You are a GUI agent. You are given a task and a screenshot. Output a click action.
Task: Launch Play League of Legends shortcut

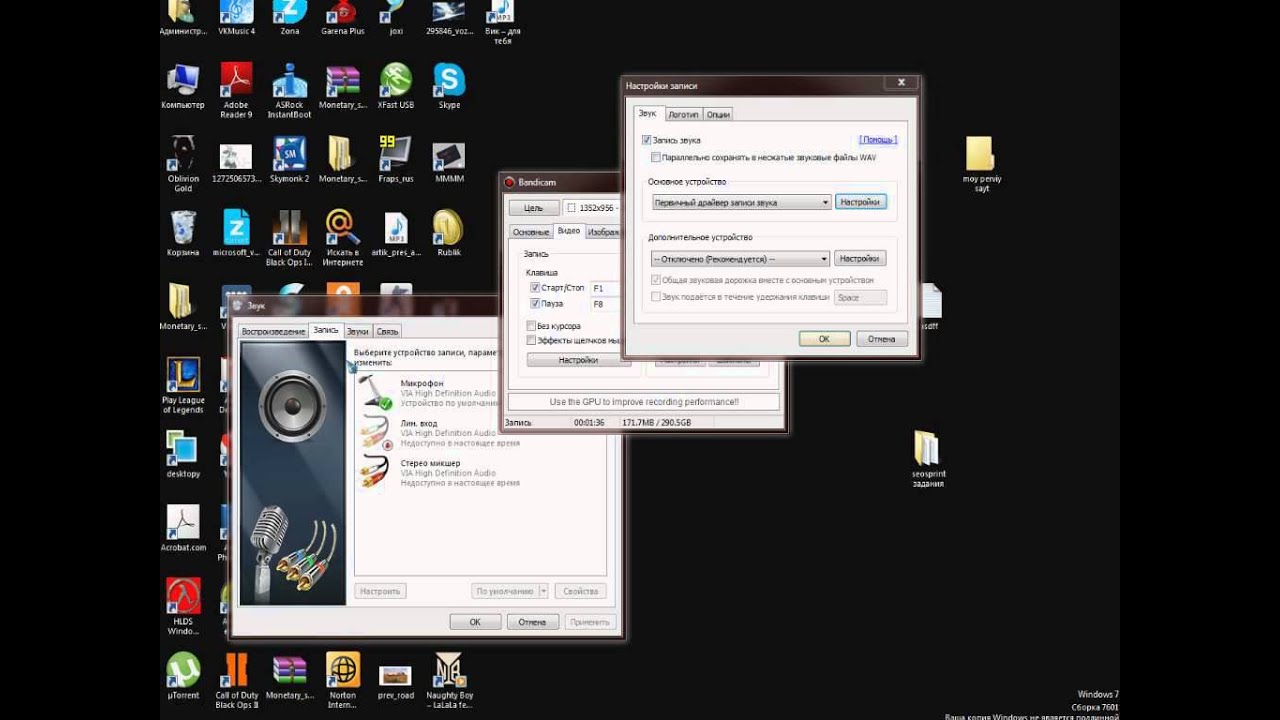183,386
